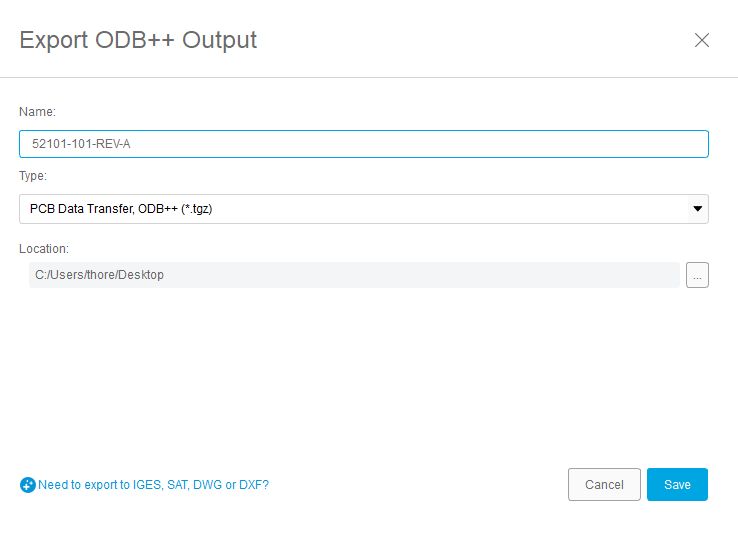Click the Name field containing 52101-101-REV-A
This screenshot has width=738, height=534.
[364, 144]
